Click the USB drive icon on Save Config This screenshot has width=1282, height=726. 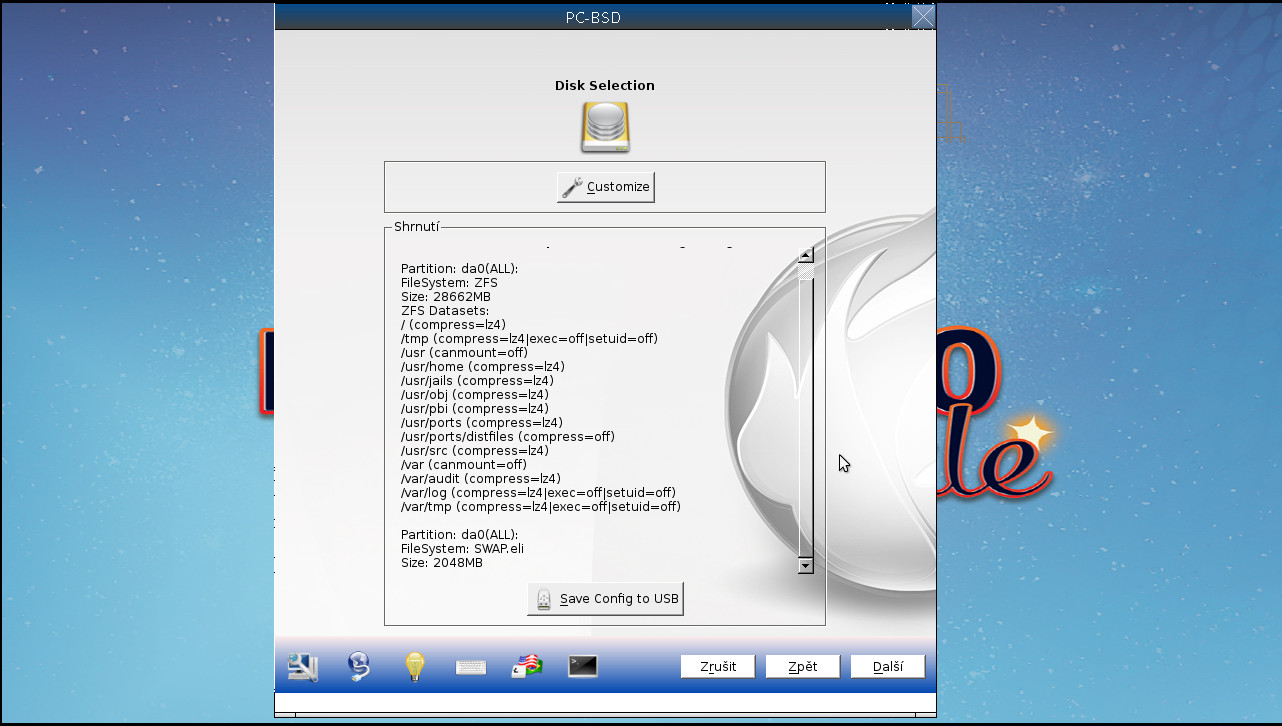click(x=543, y=598)
